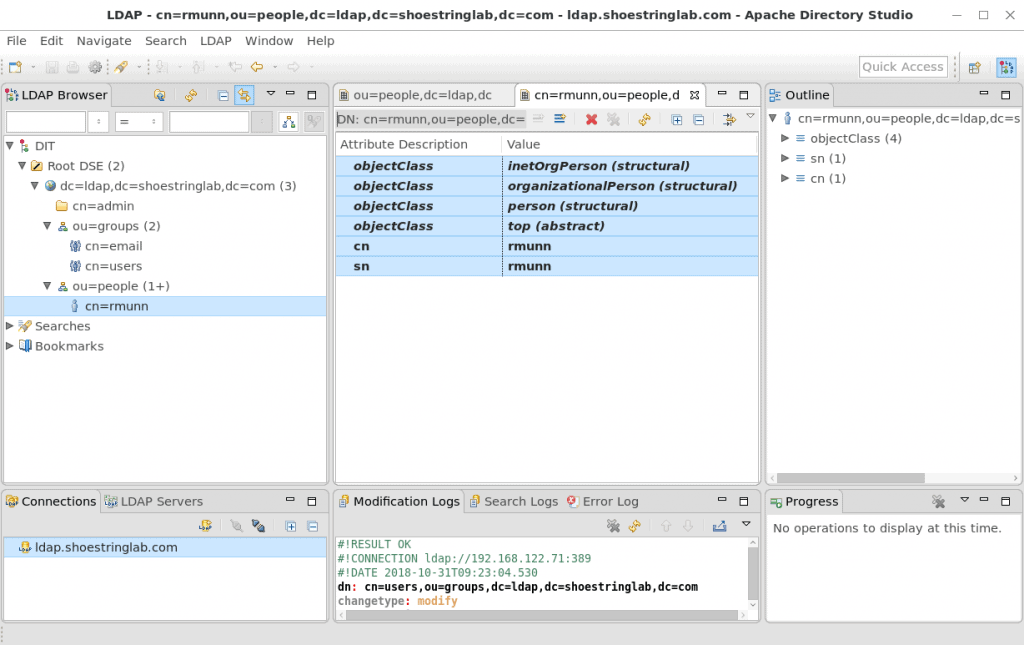Screen dimensions: 1024x645
Task: Refresh the LDAP Browser tree
Action: point(190,95)
